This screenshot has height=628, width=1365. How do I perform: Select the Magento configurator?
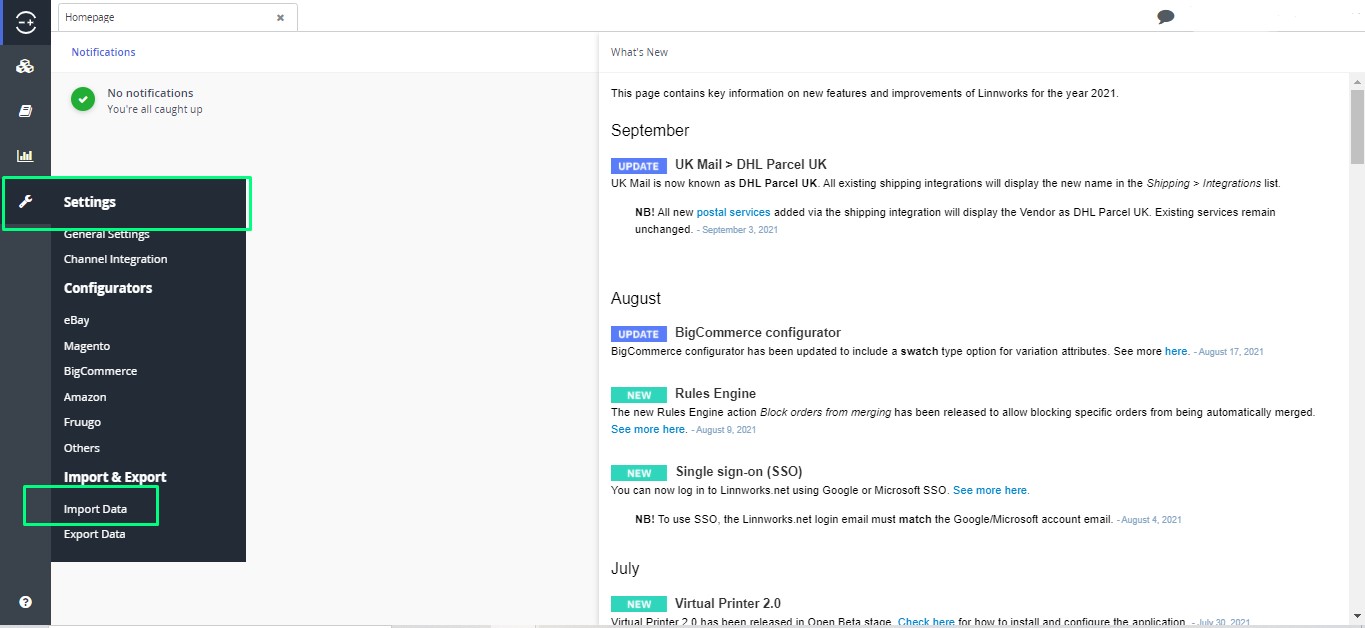point(87,346)
